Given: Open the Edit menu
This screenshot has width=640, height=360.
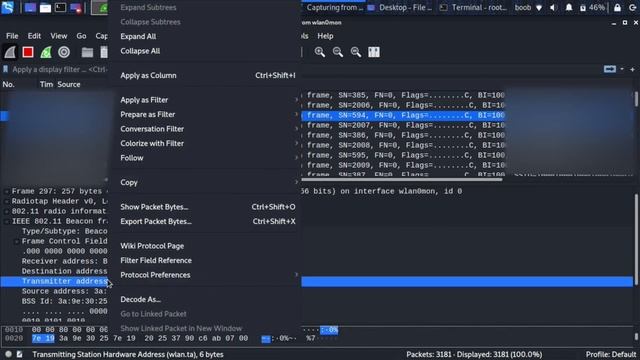Looking at the screenshot, I should pos(34,36).
